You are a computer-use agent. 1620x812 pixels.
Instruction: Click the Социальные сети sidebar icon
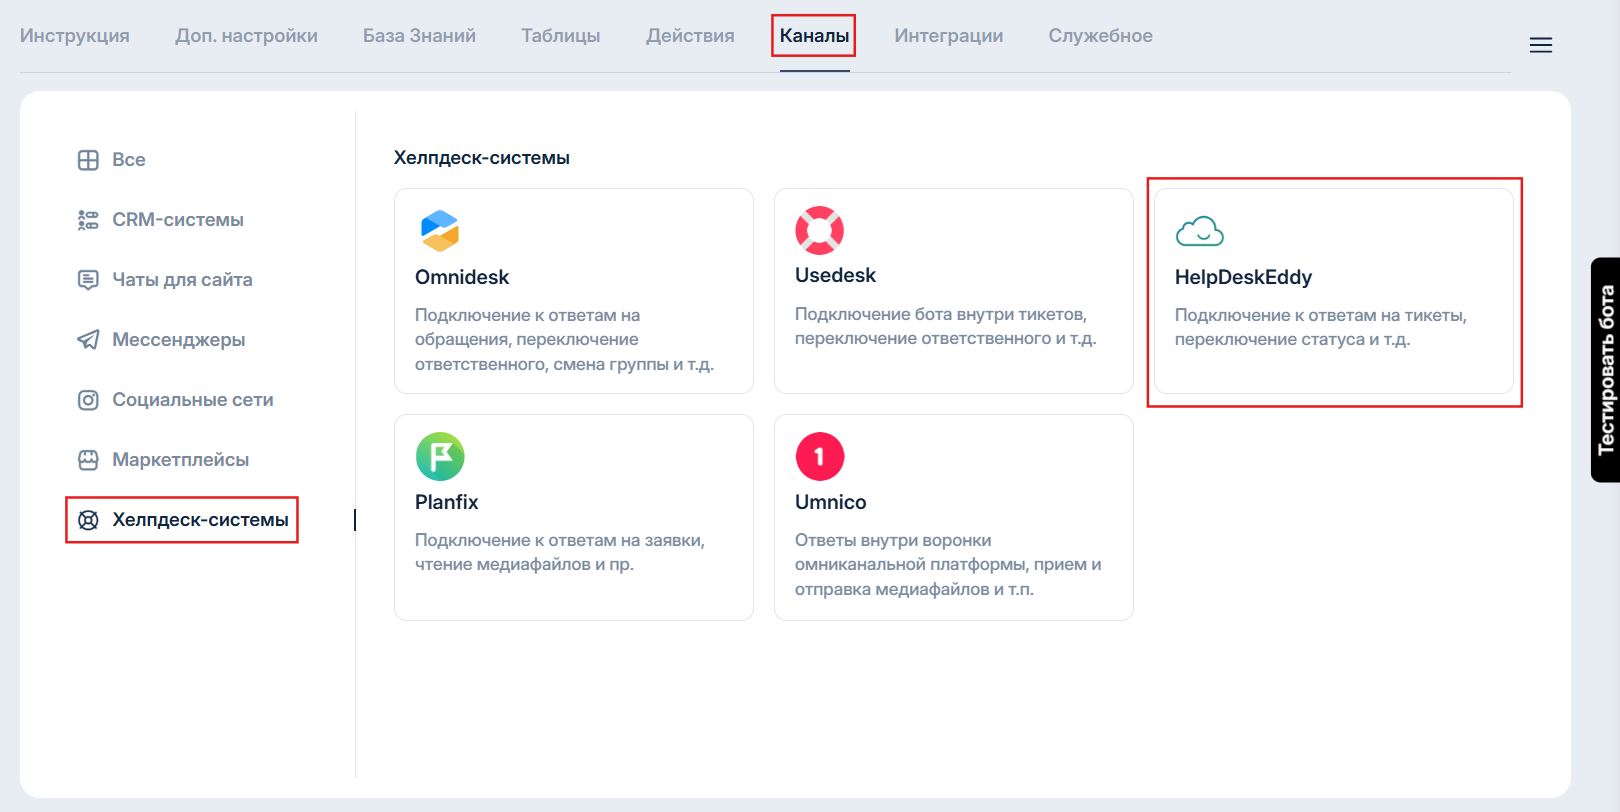[88, 400]
